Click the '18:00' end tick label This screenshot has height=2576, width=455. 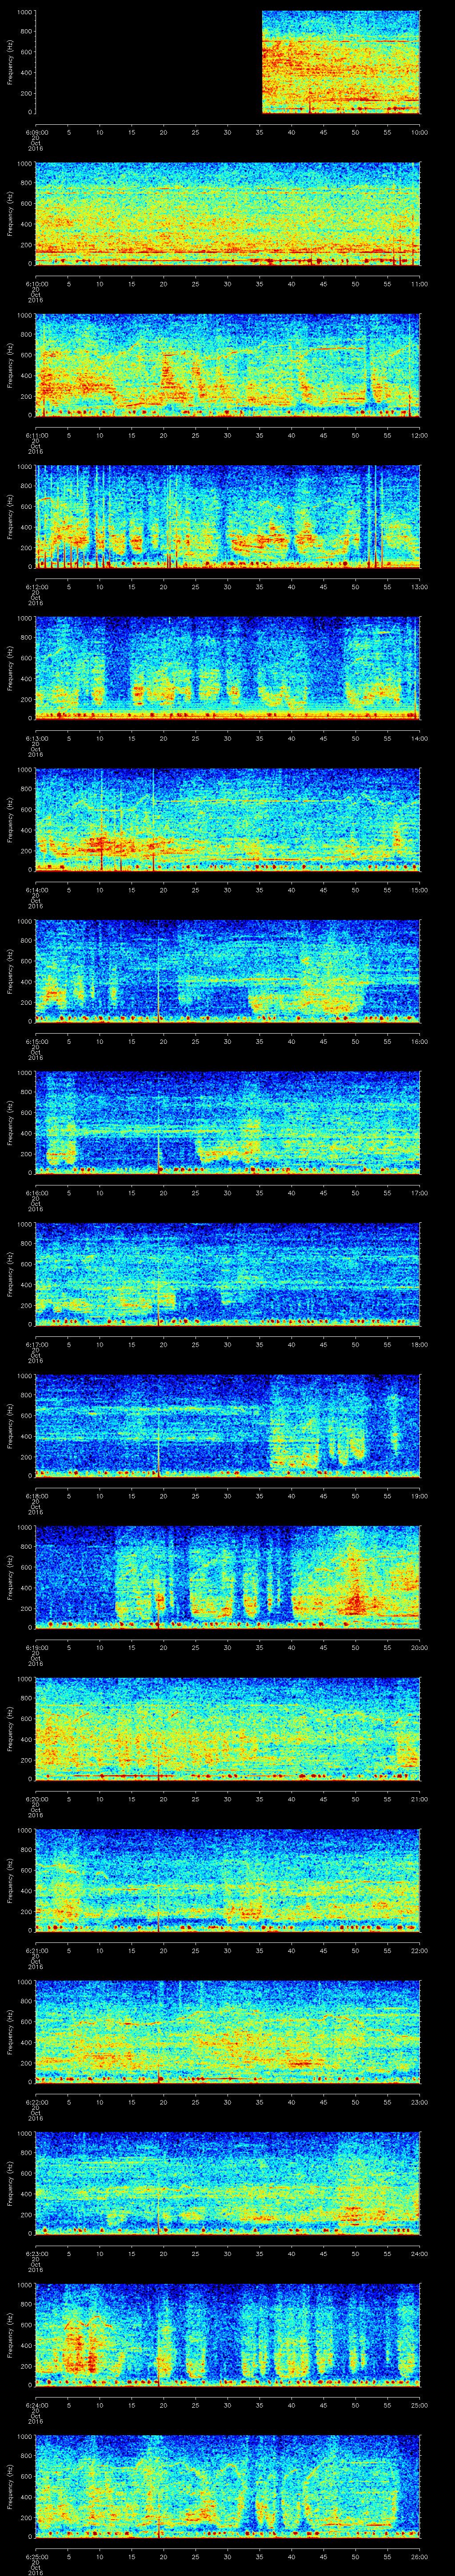(x=420, y=1344)
